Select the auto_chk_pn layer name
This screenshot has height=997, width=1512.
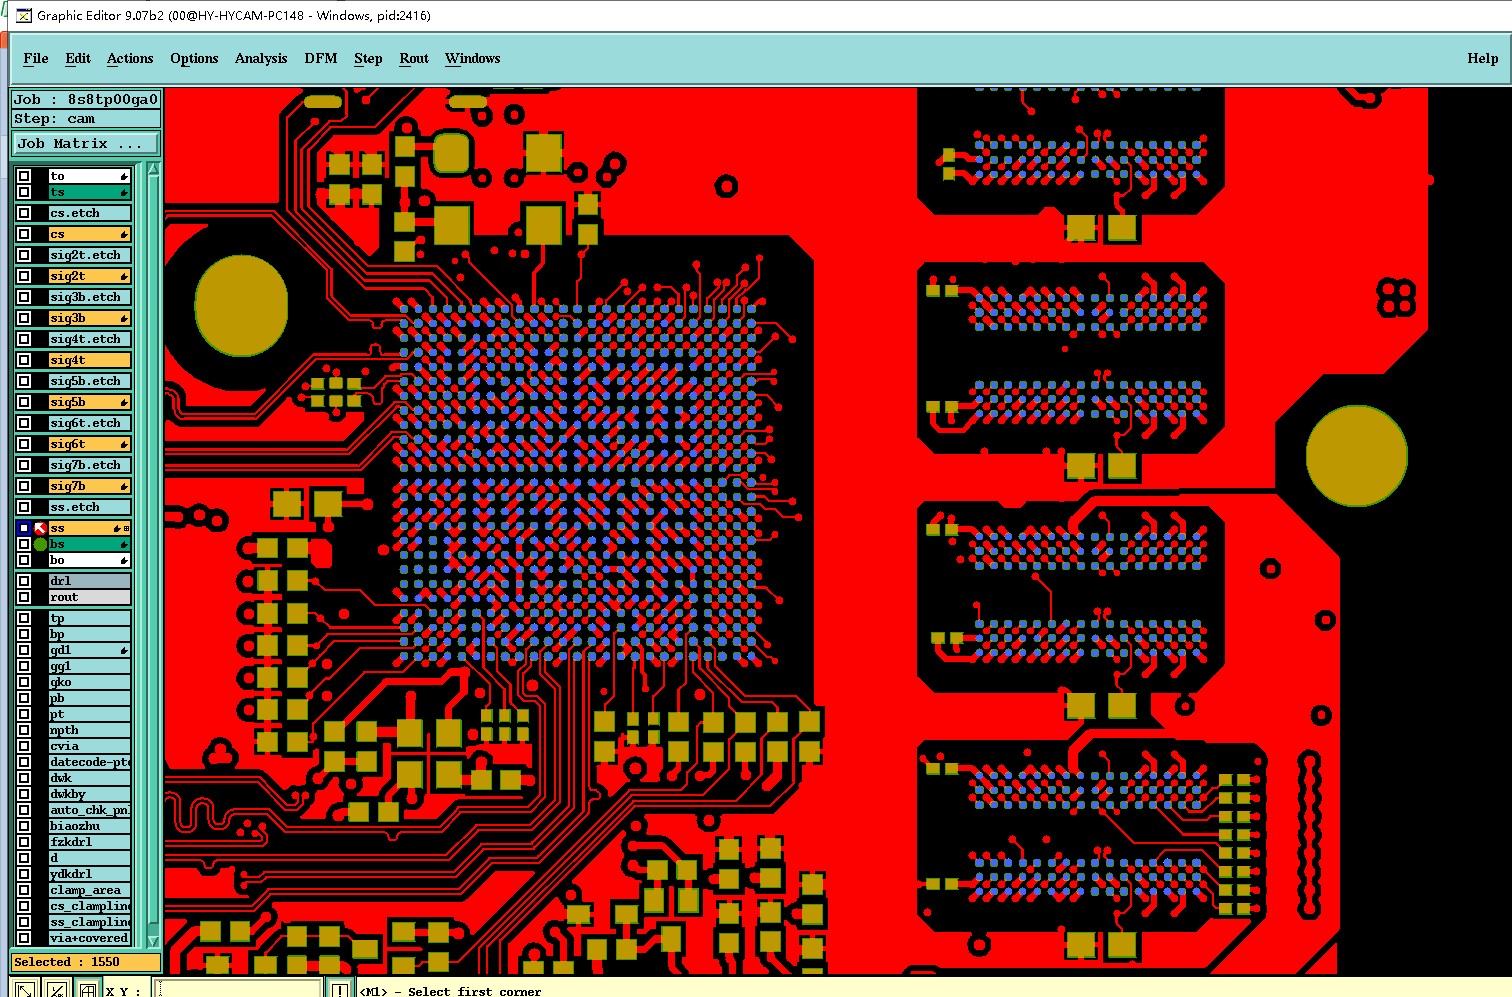pyautogui.click(x=90, y=810)
